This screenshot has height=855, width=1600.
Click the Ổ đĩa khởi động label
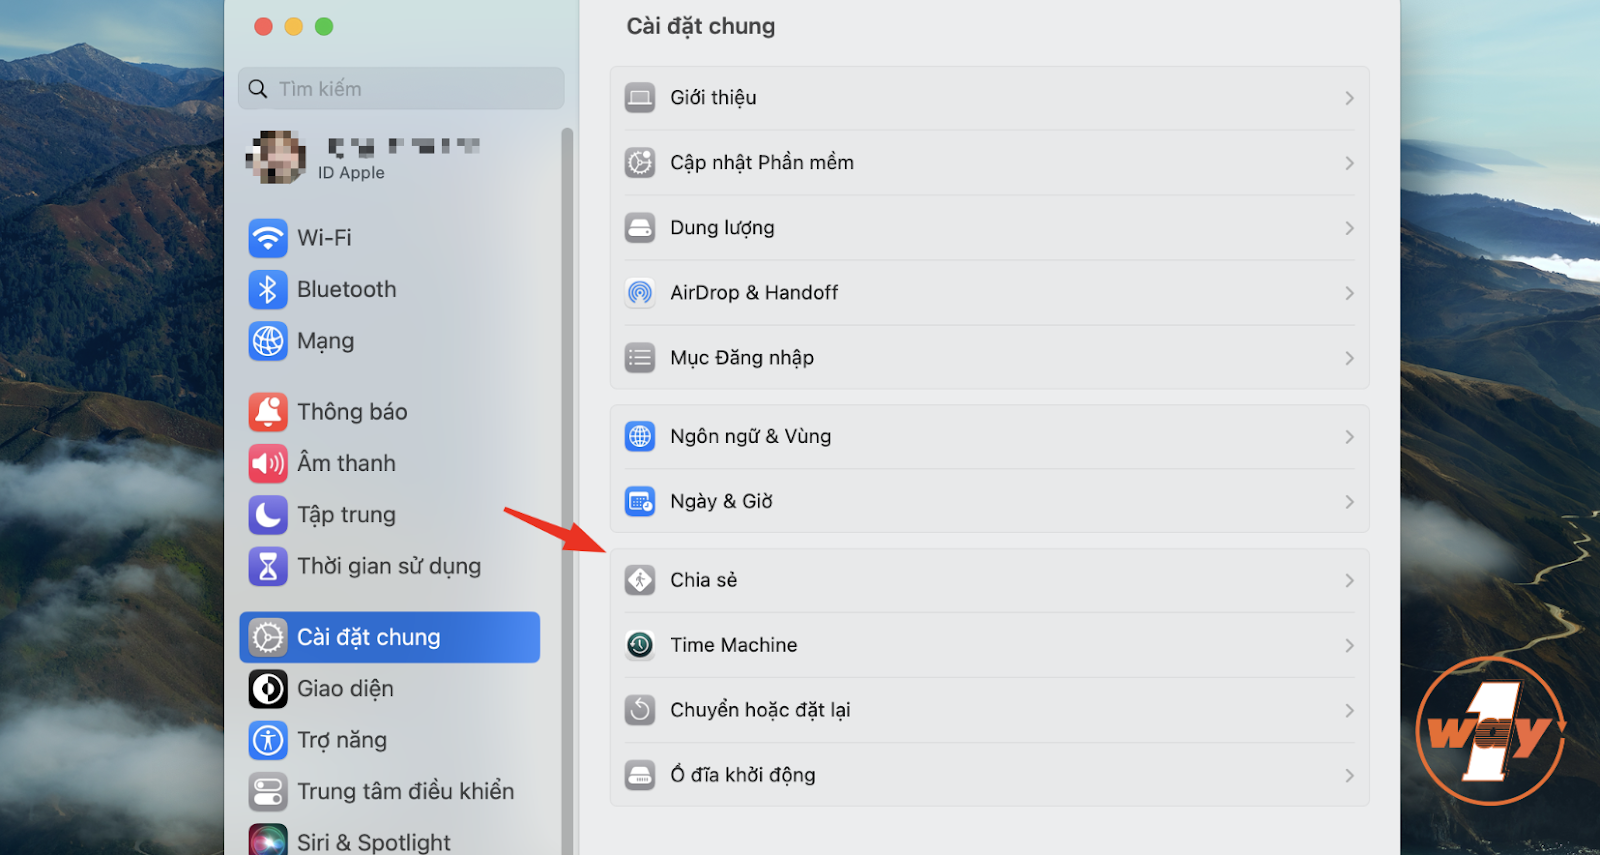(743, 775)
